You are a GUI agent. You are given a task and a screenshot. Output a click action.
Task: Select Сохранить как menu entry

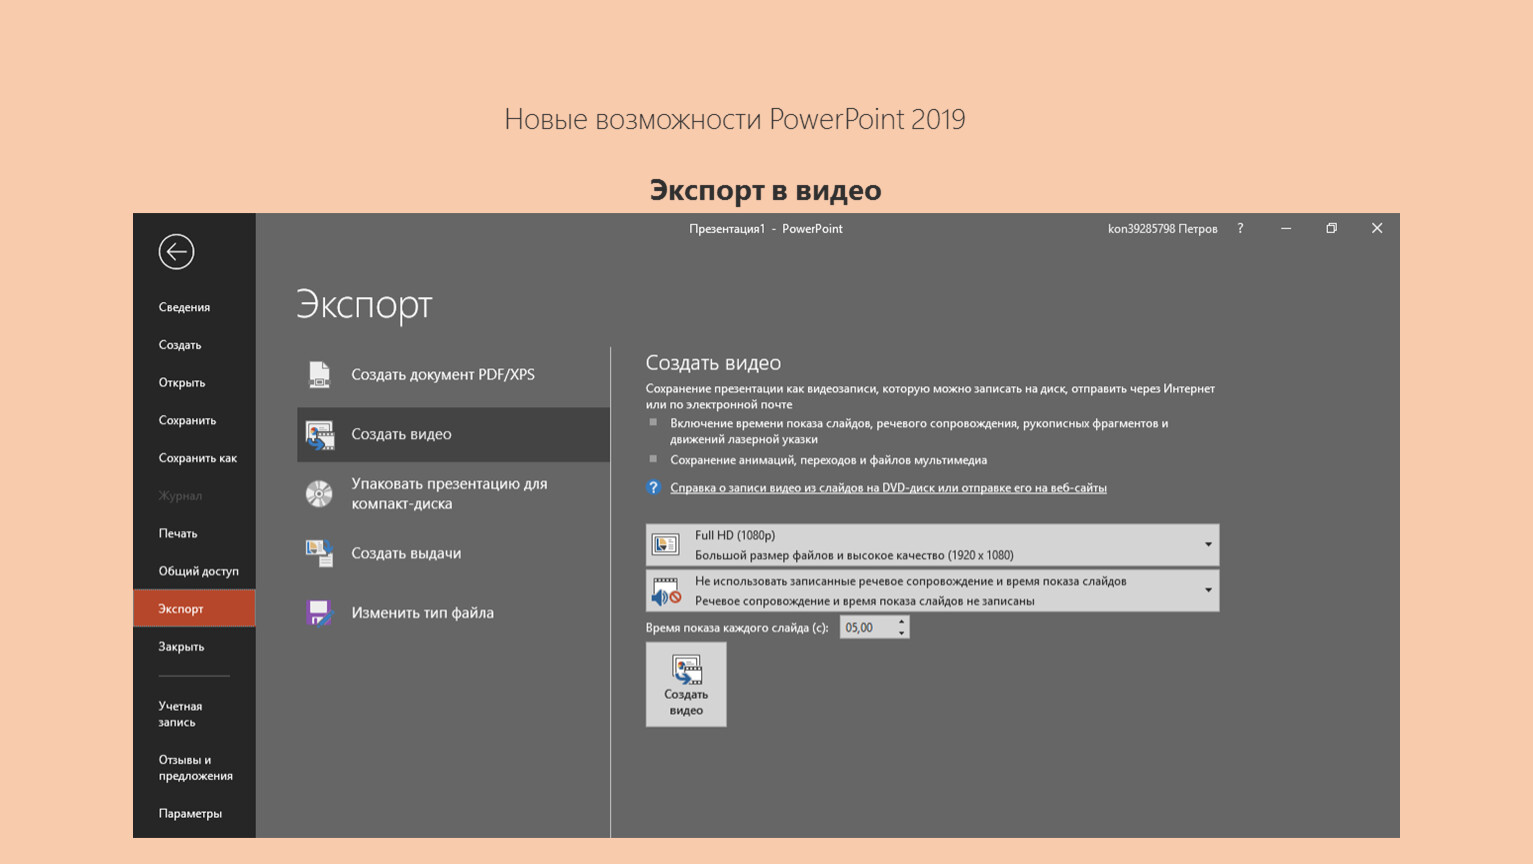click(198, 458)
